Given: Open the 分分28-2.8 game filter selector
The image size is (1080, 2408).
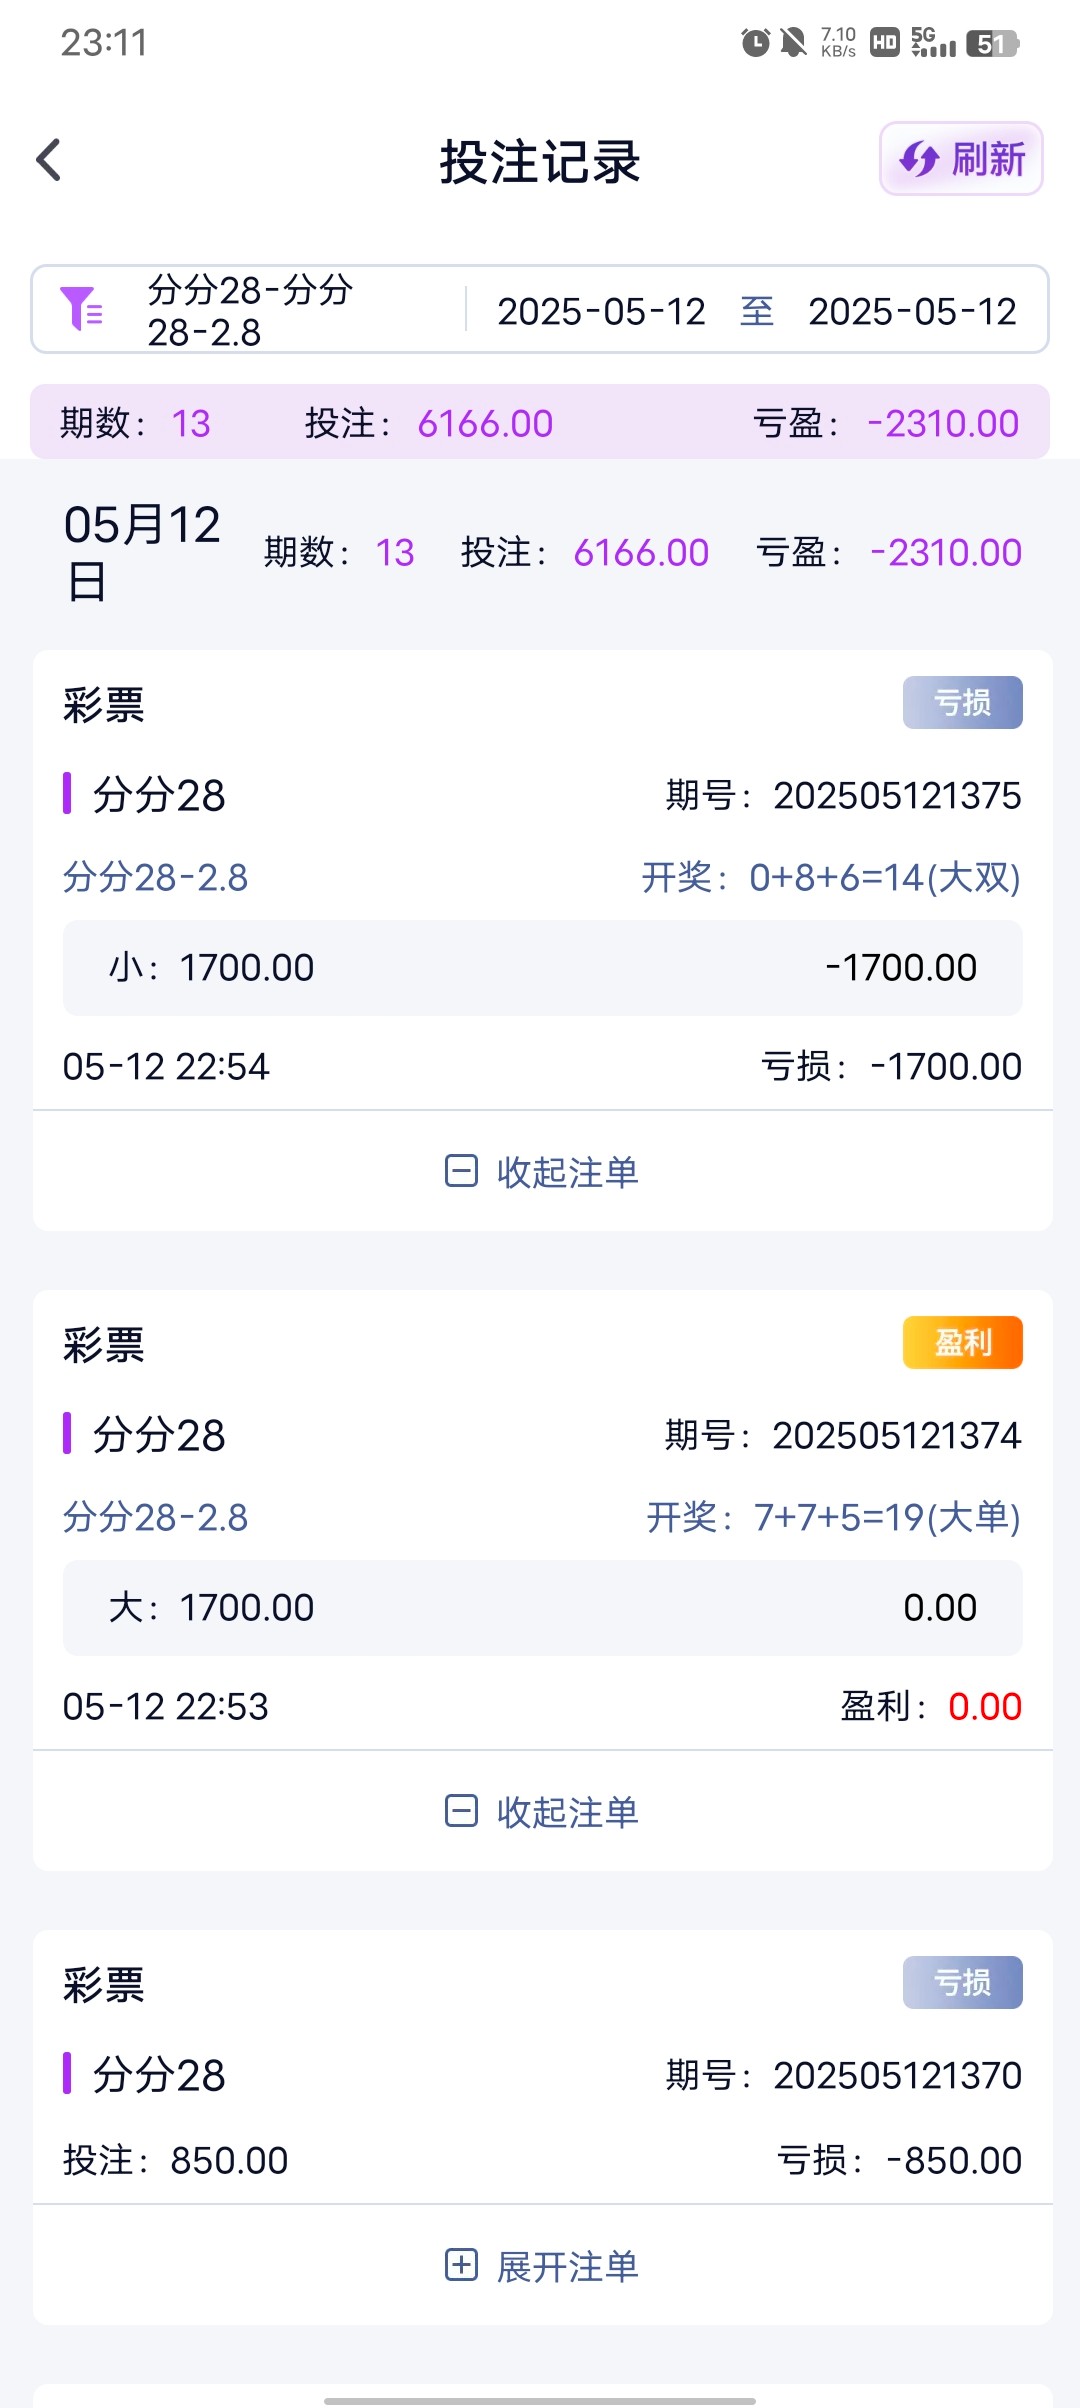Looking at the screenshot, I should pos(250,311).
